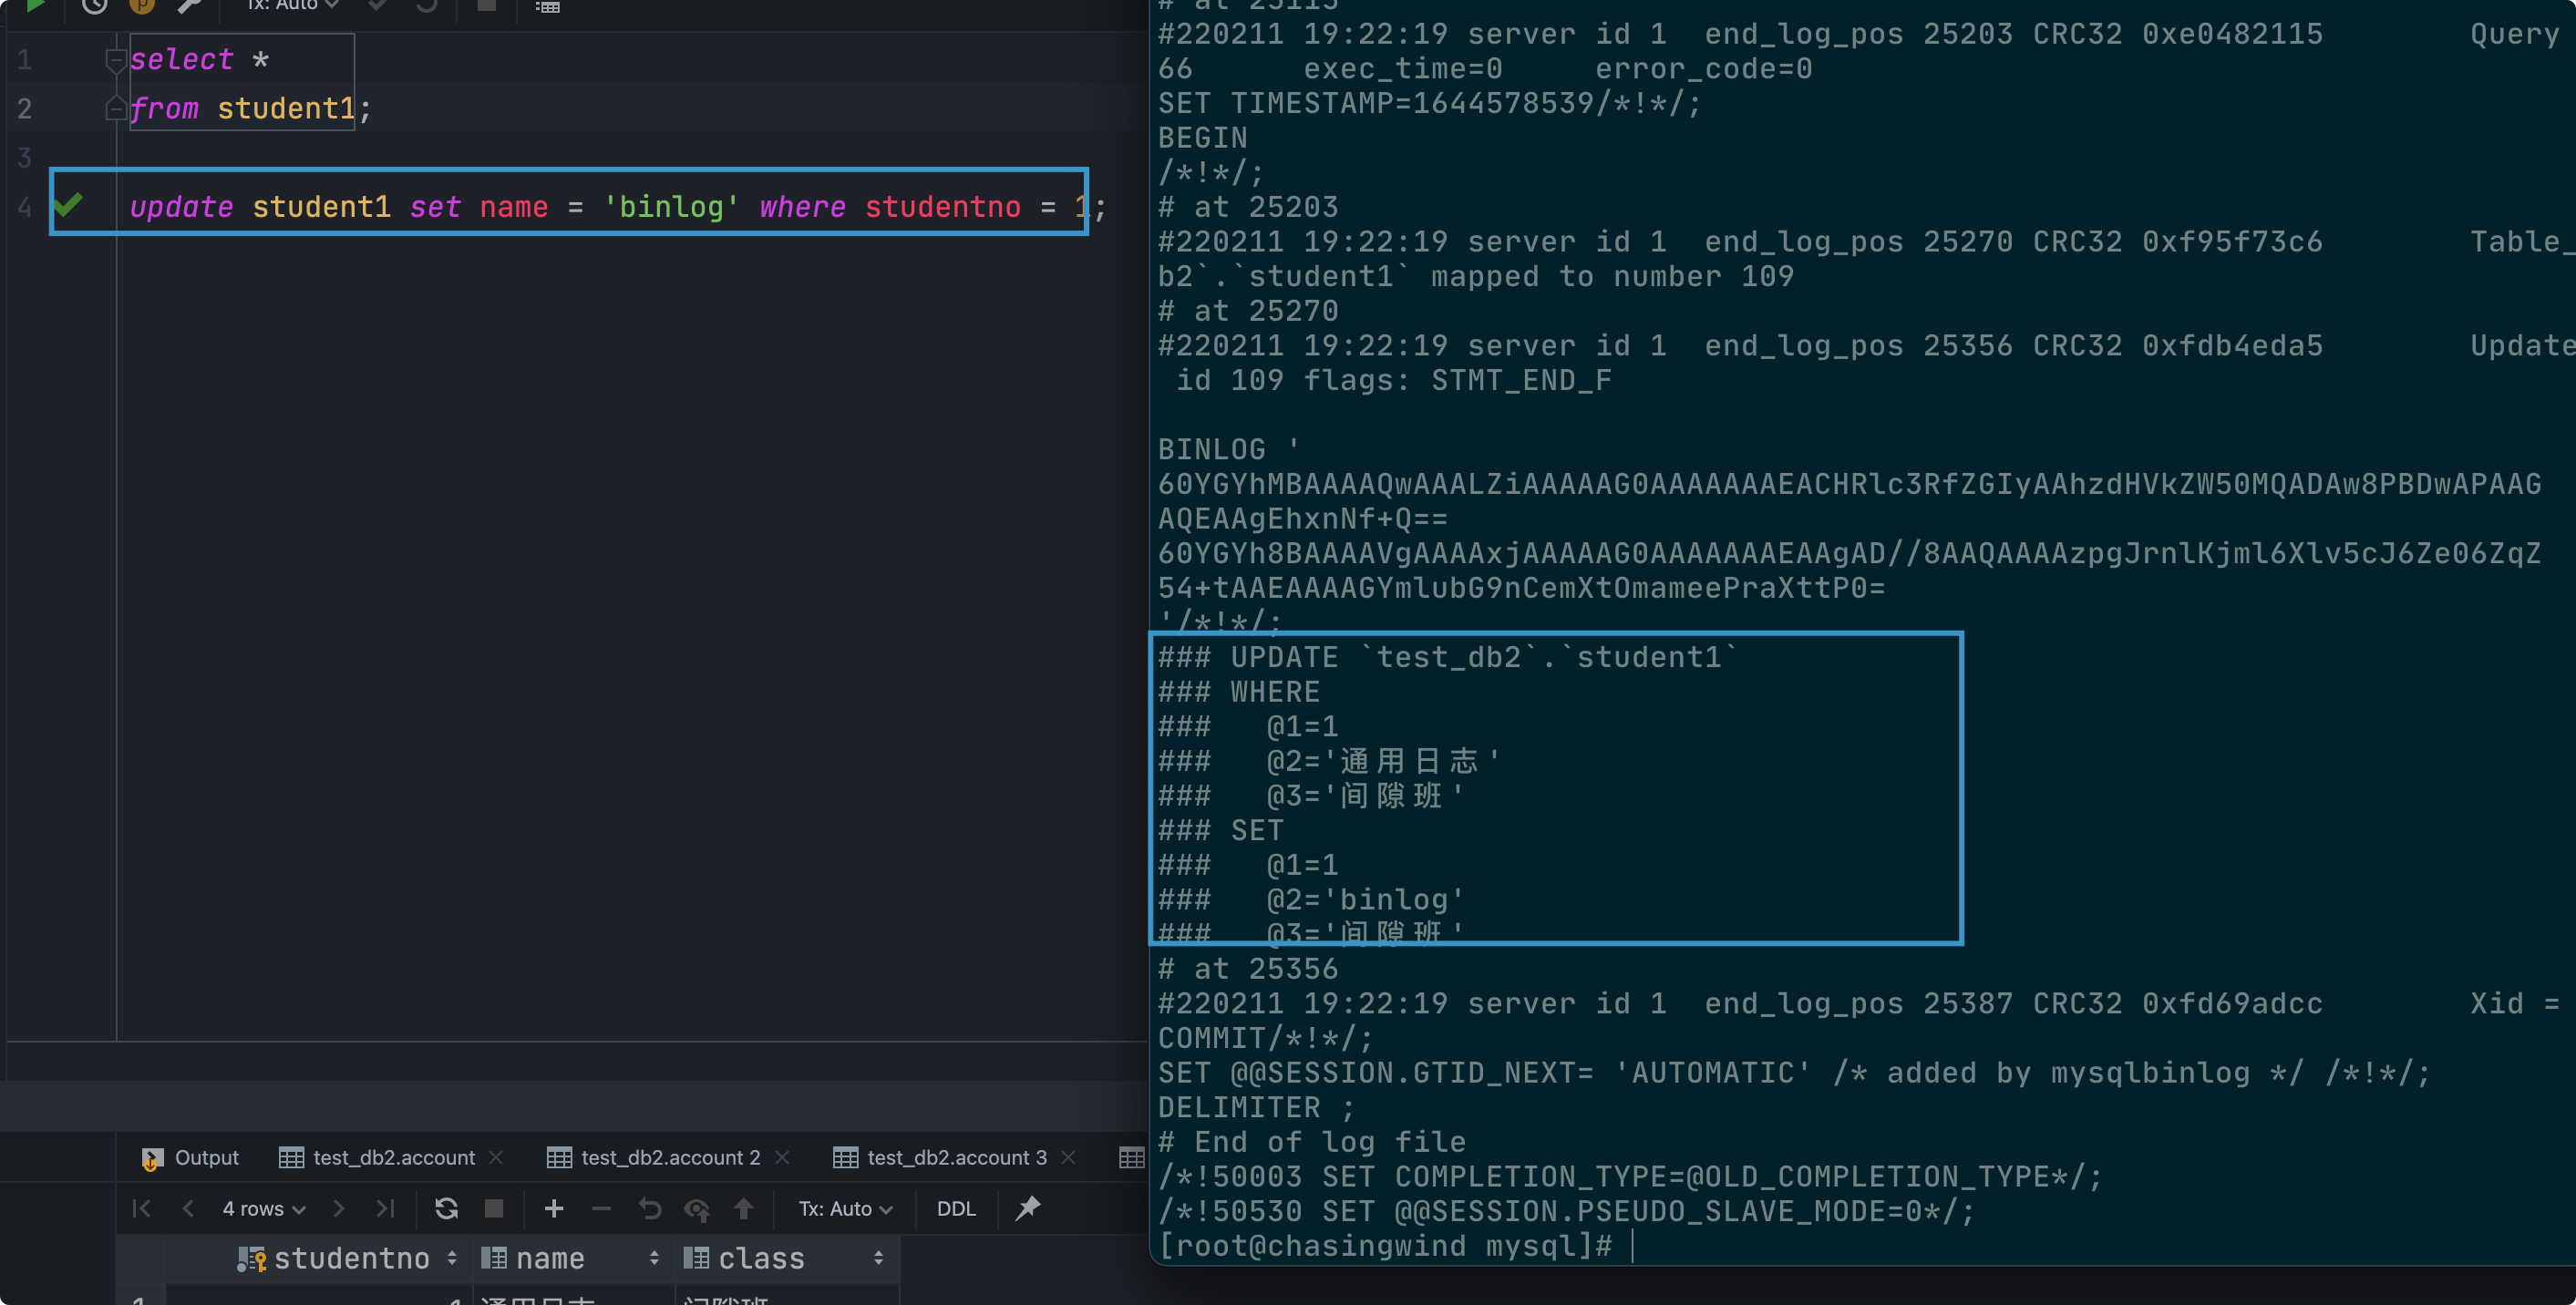Open the Tx: Auto dropdown in results toolbar
The height and width of the screenshot is (1305, 2576).
click(x=844, y=1208)
